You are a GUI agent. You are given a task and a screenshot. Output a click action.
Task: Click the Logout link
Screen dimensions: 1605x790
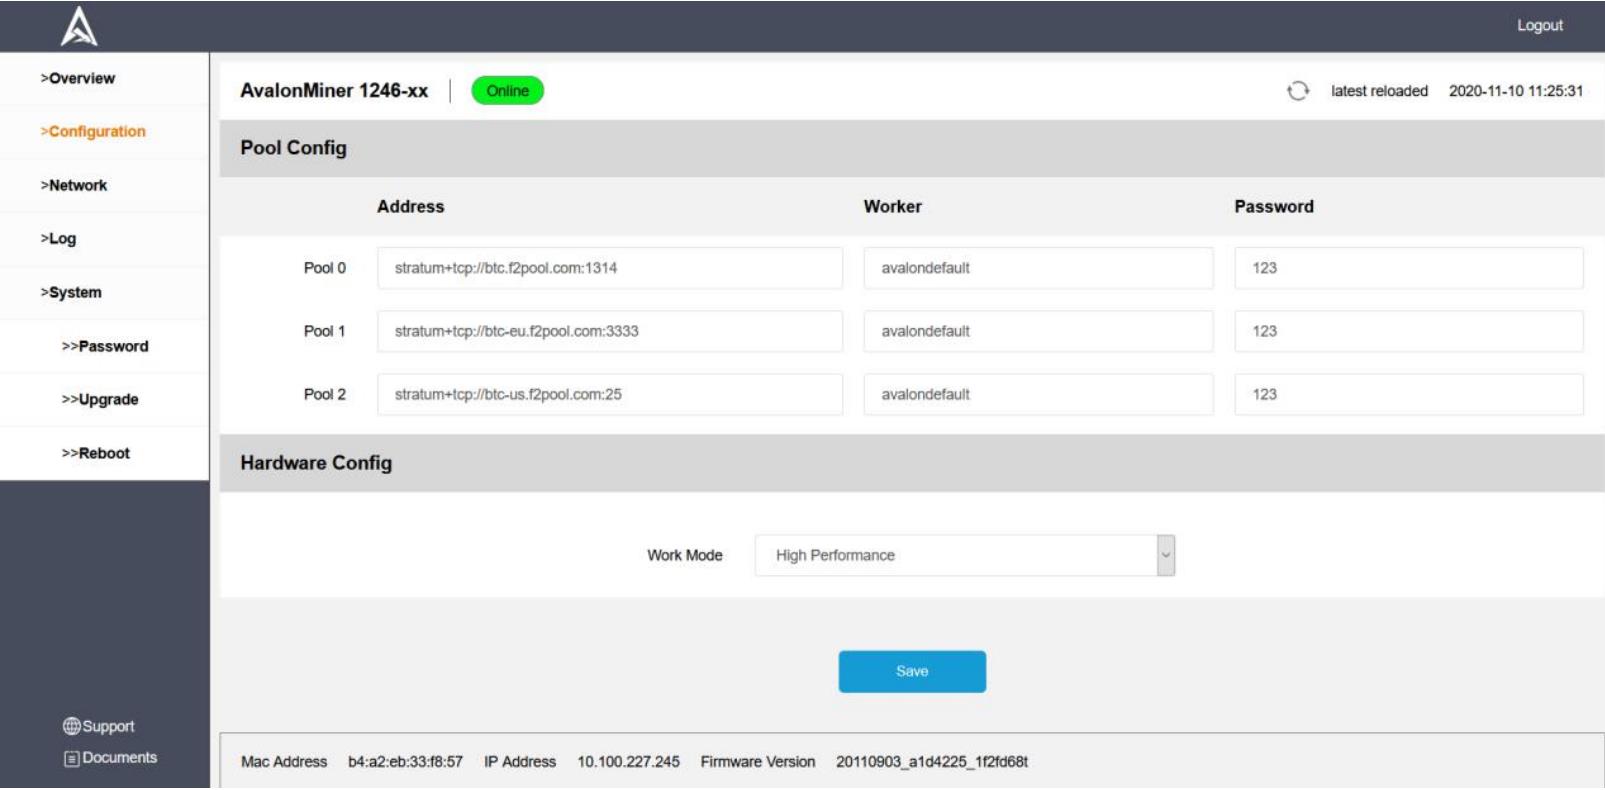[x=1539, y=26]
